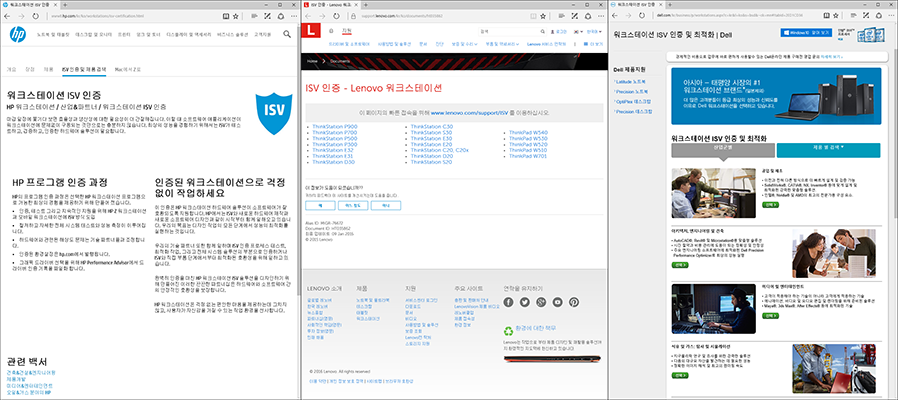Click Home breadcrumb on Lenovo page
Screen dimensions: 898x400
coord(313,60)
